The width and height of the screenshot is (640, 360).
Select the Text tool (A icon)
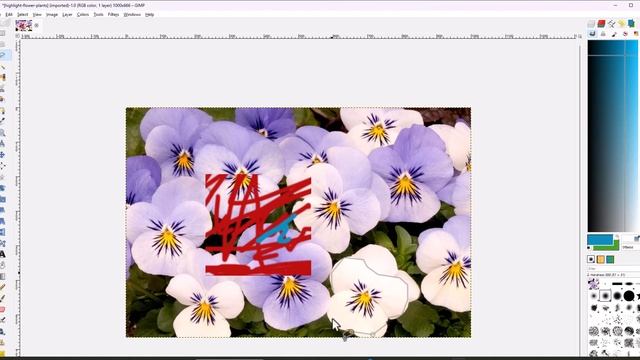point(3,254)
